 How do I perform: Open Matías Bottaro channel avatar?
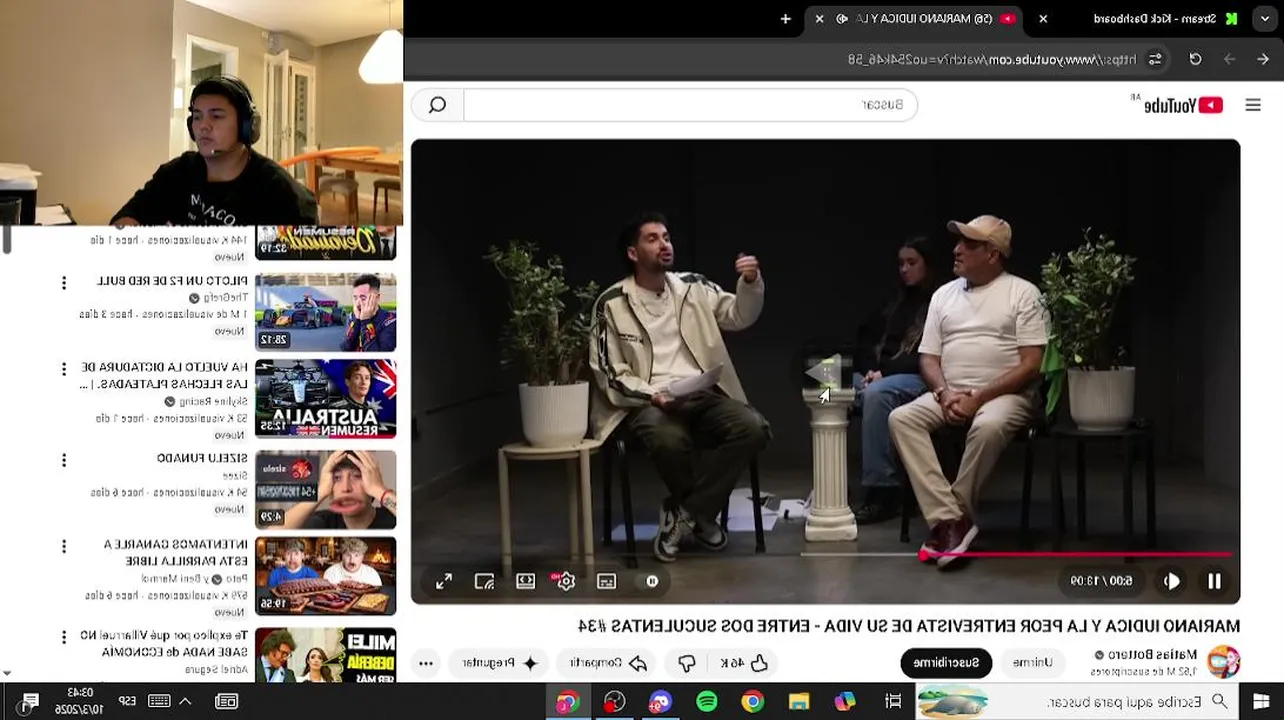(1224, 662)
